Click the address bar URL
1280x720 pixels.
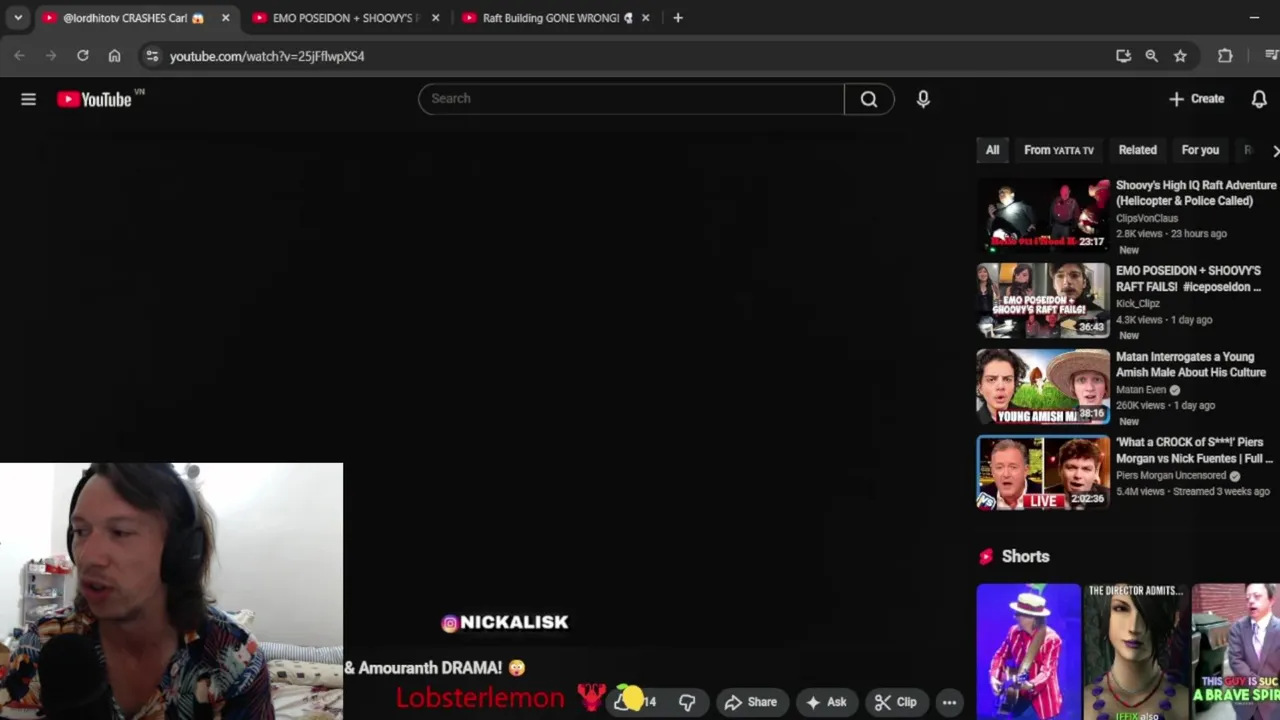coord(267,56)
